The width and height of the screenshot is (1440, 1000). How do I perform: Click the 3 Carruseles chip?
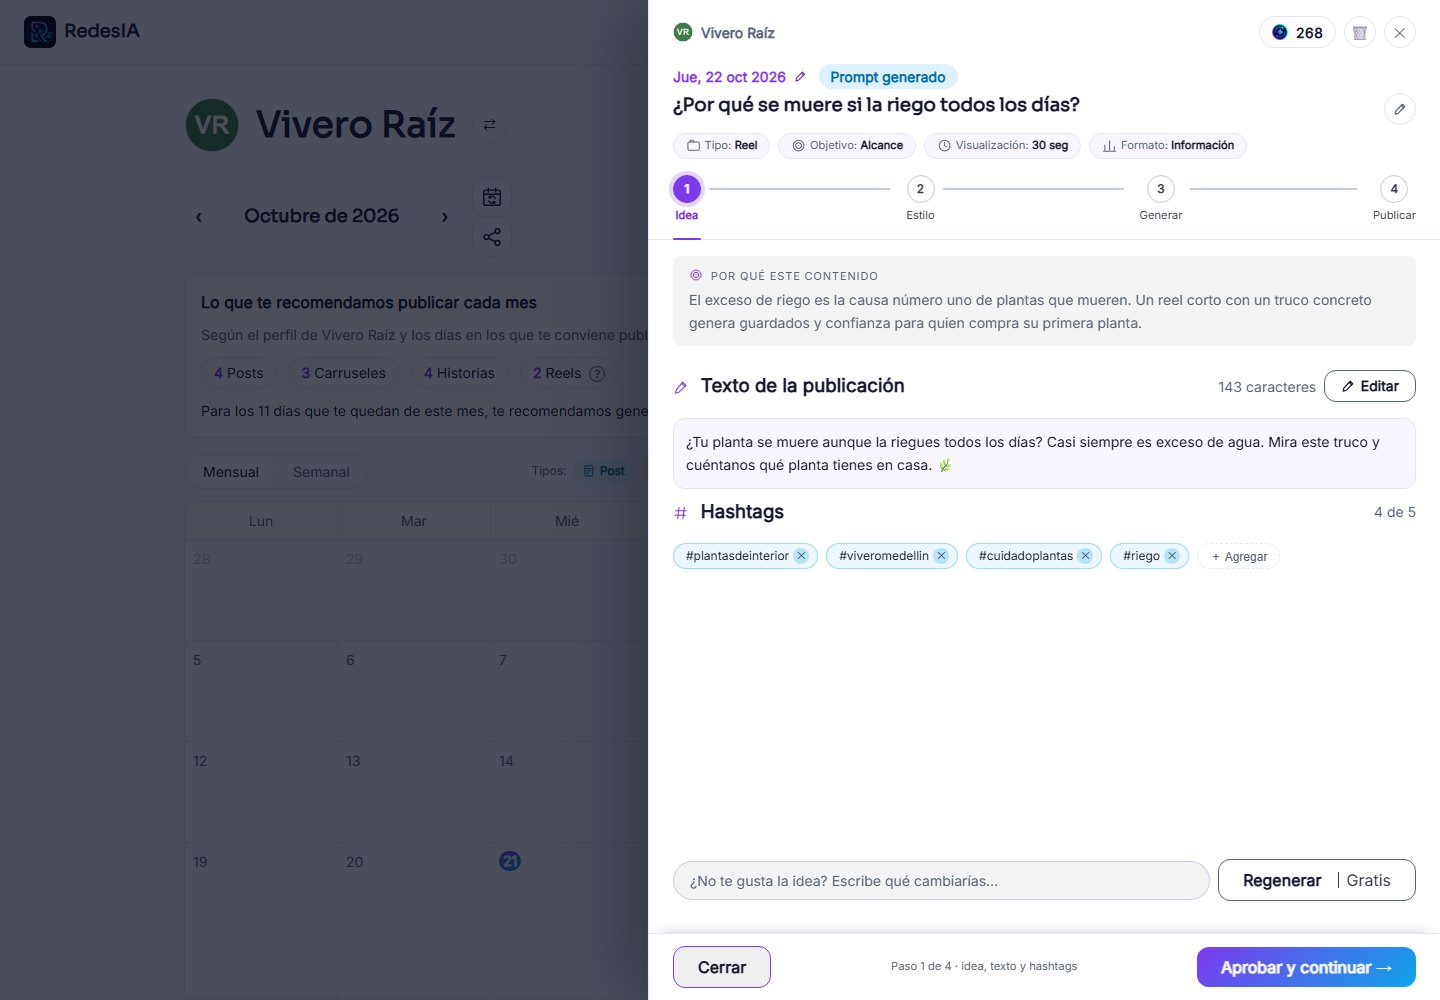[x=344, y=373]
